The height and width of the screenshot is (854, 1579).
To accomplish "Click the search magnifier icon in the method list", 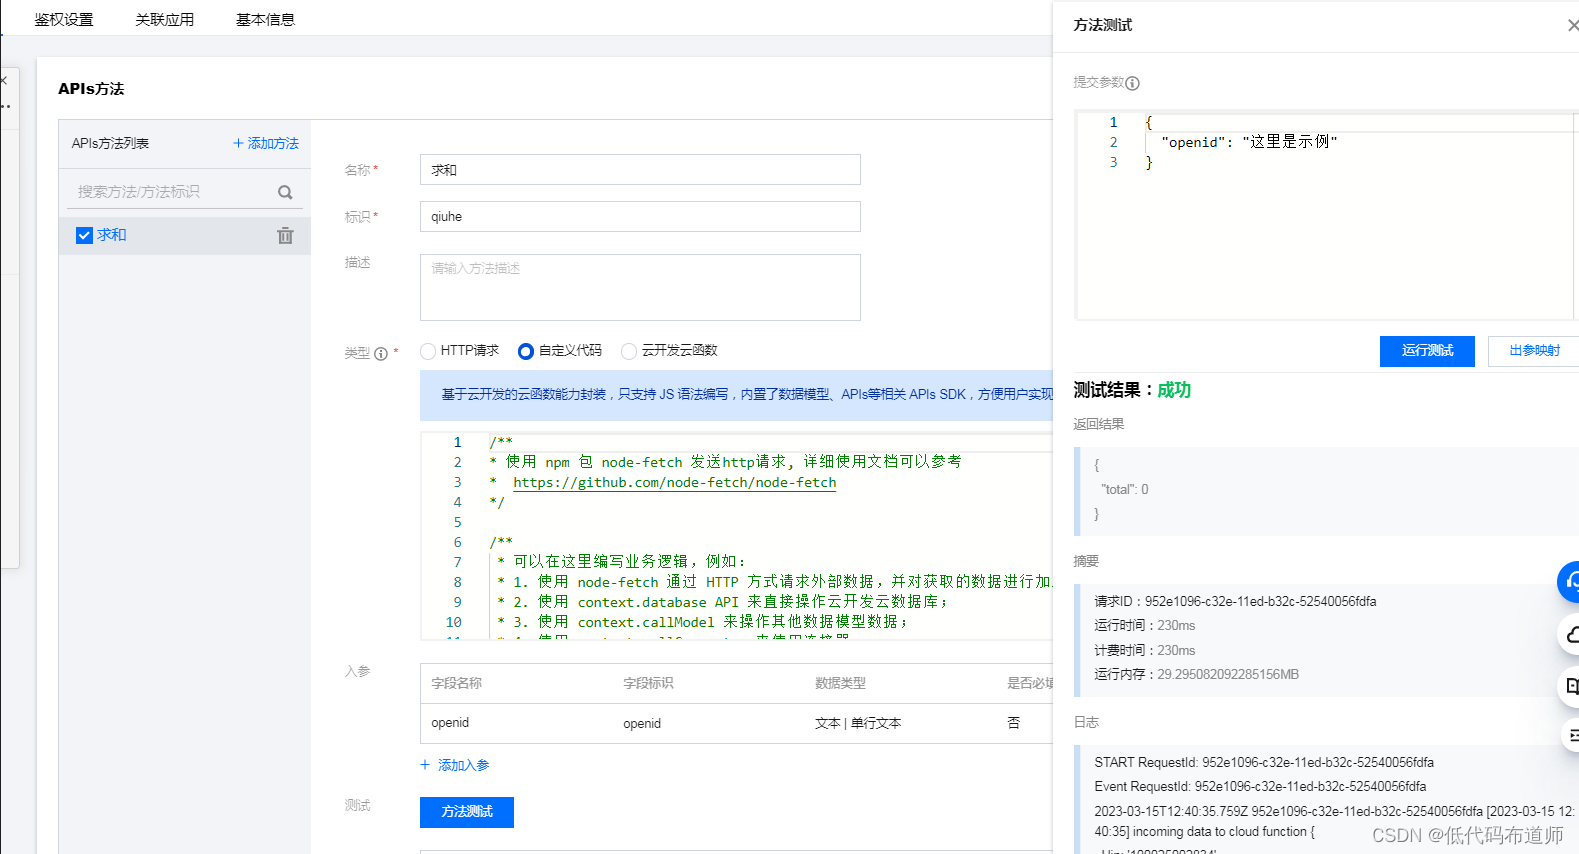I will pyautogui.click(x=285, y=192).
